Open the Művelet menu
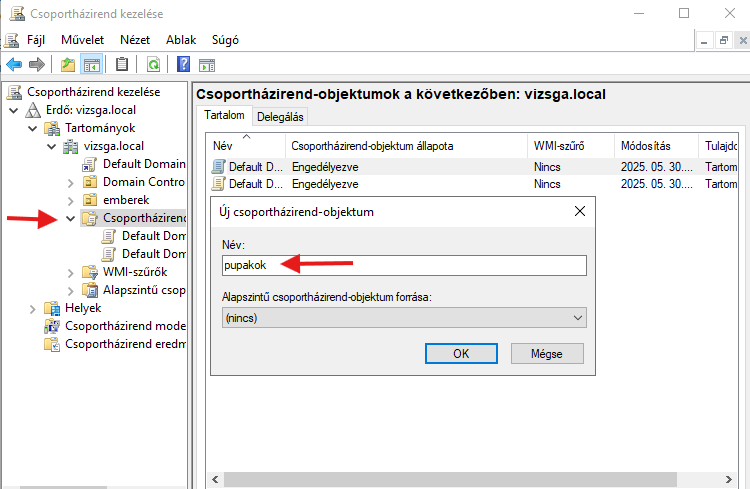 pos(82,40)
